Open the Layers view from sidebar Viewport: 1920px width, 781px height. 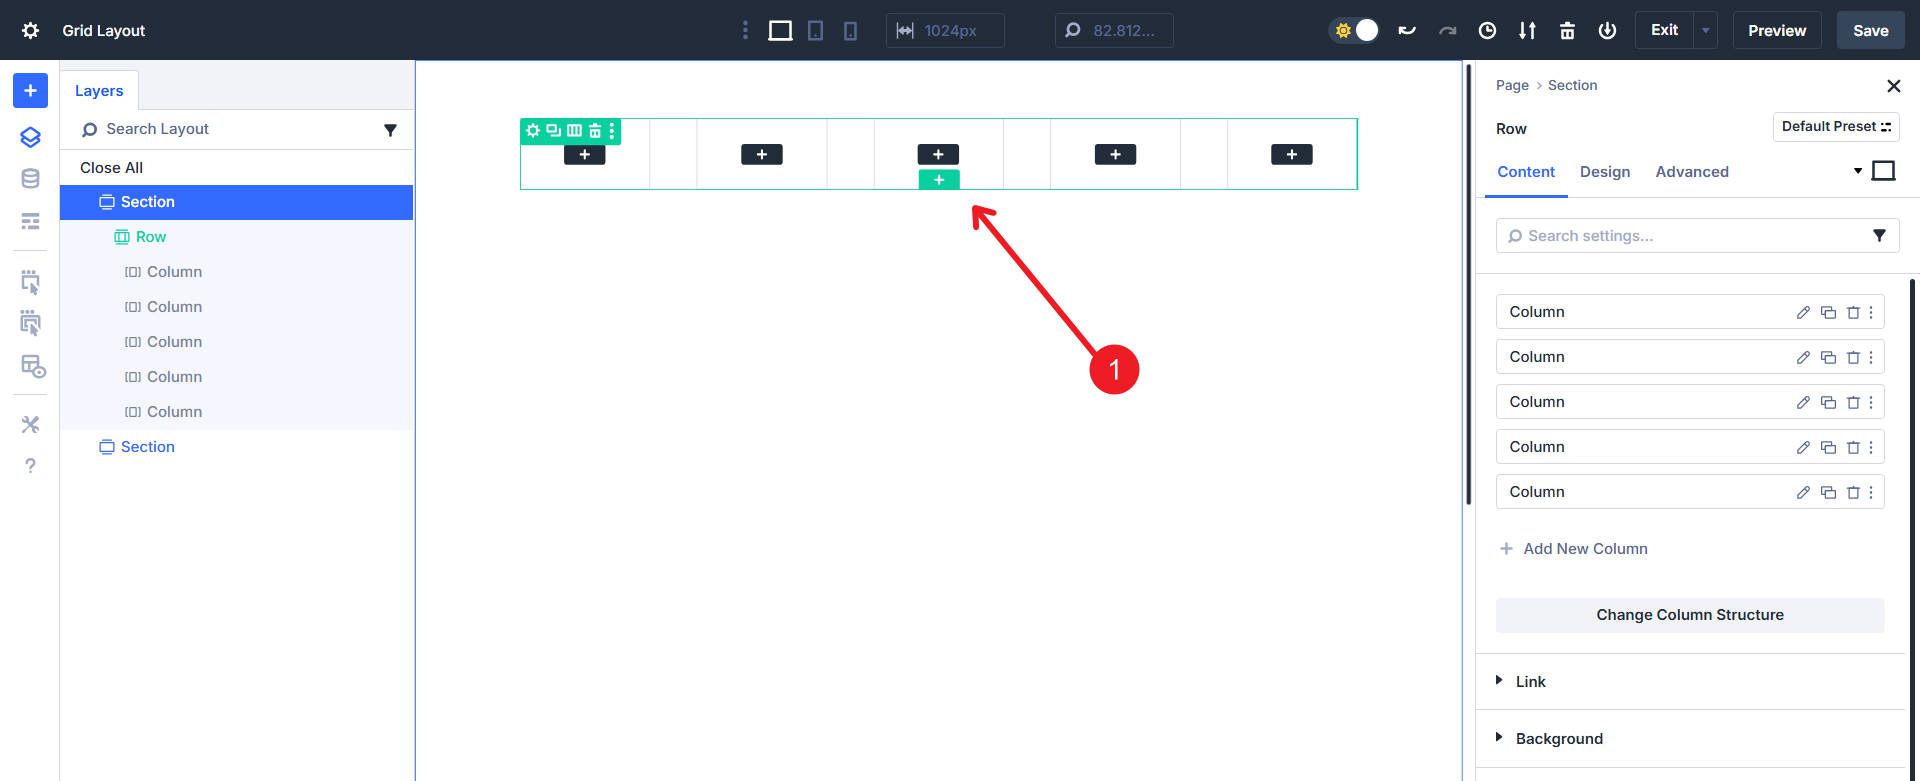(x=30, y=137)
